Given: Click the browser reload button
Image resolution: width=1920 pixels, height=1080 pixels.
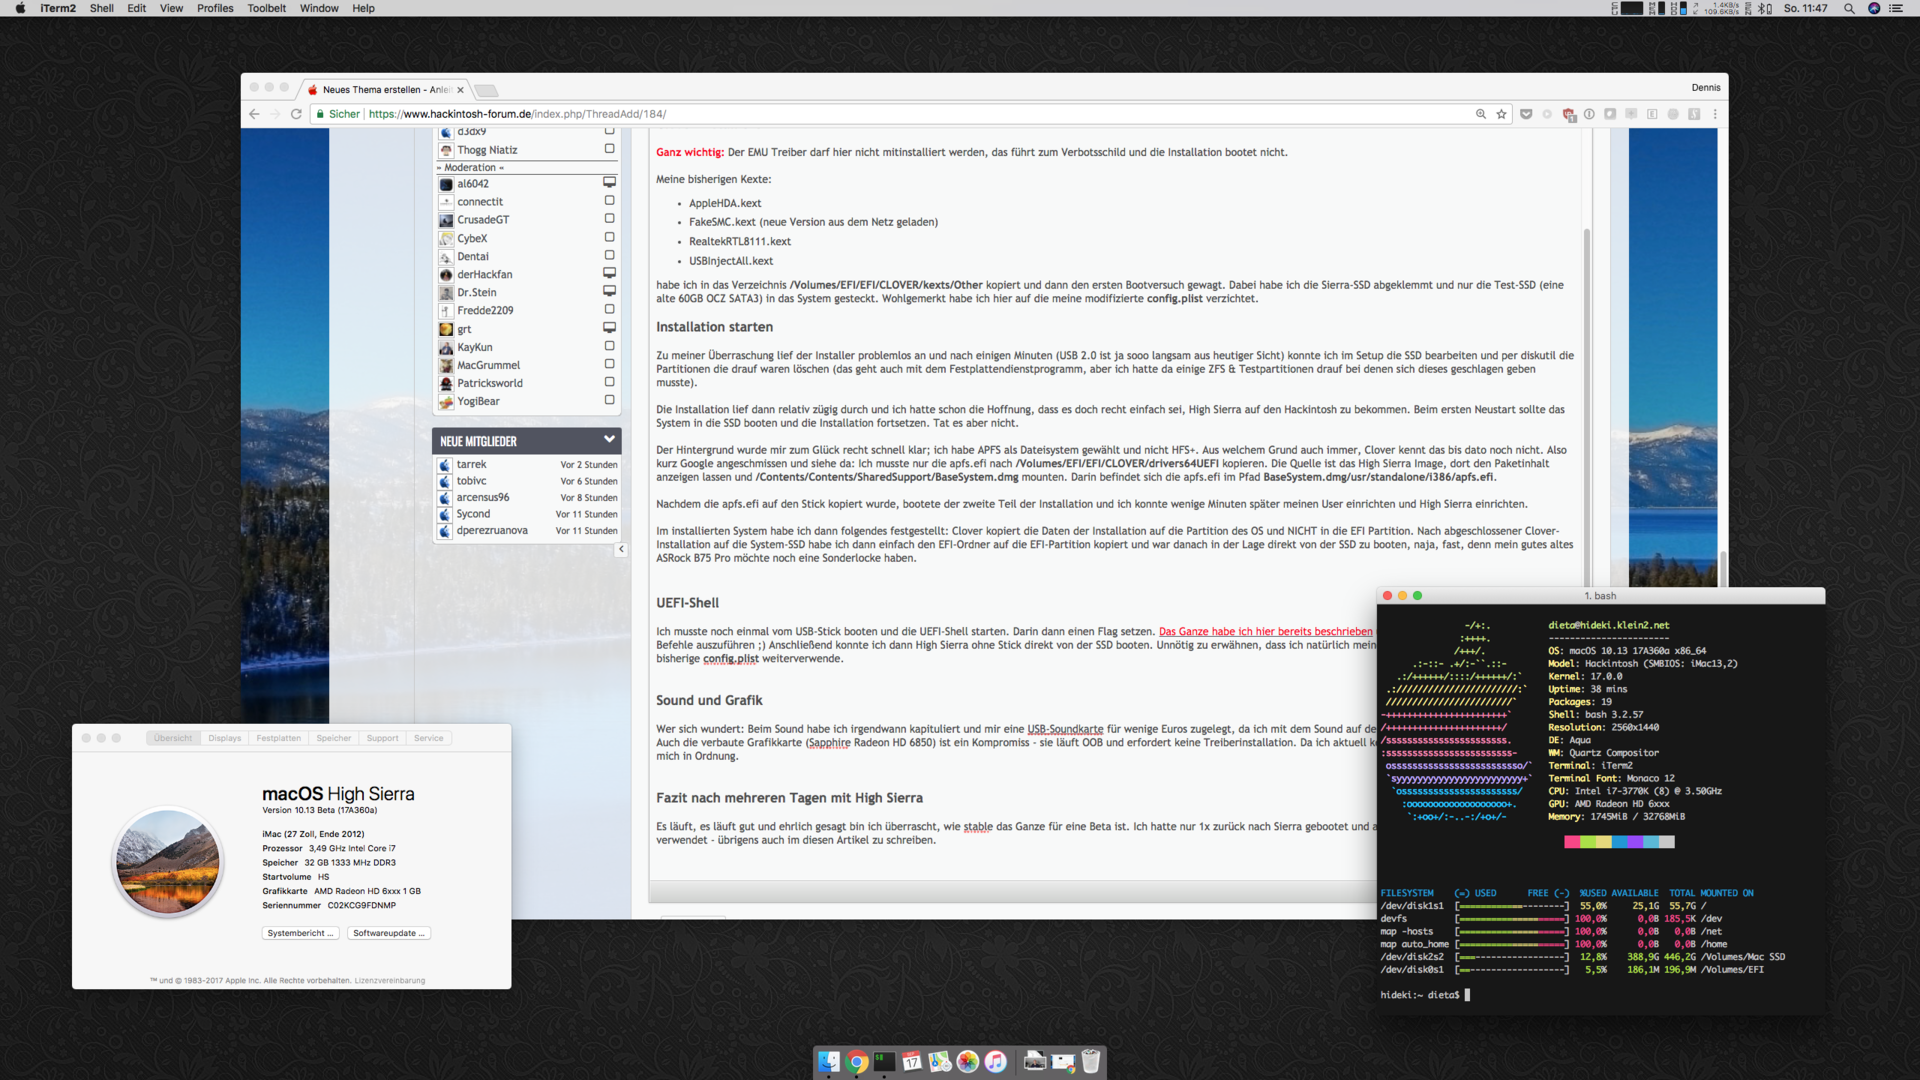Looking at the screenshot, I should pyautogui.click(x=296, y=114).
